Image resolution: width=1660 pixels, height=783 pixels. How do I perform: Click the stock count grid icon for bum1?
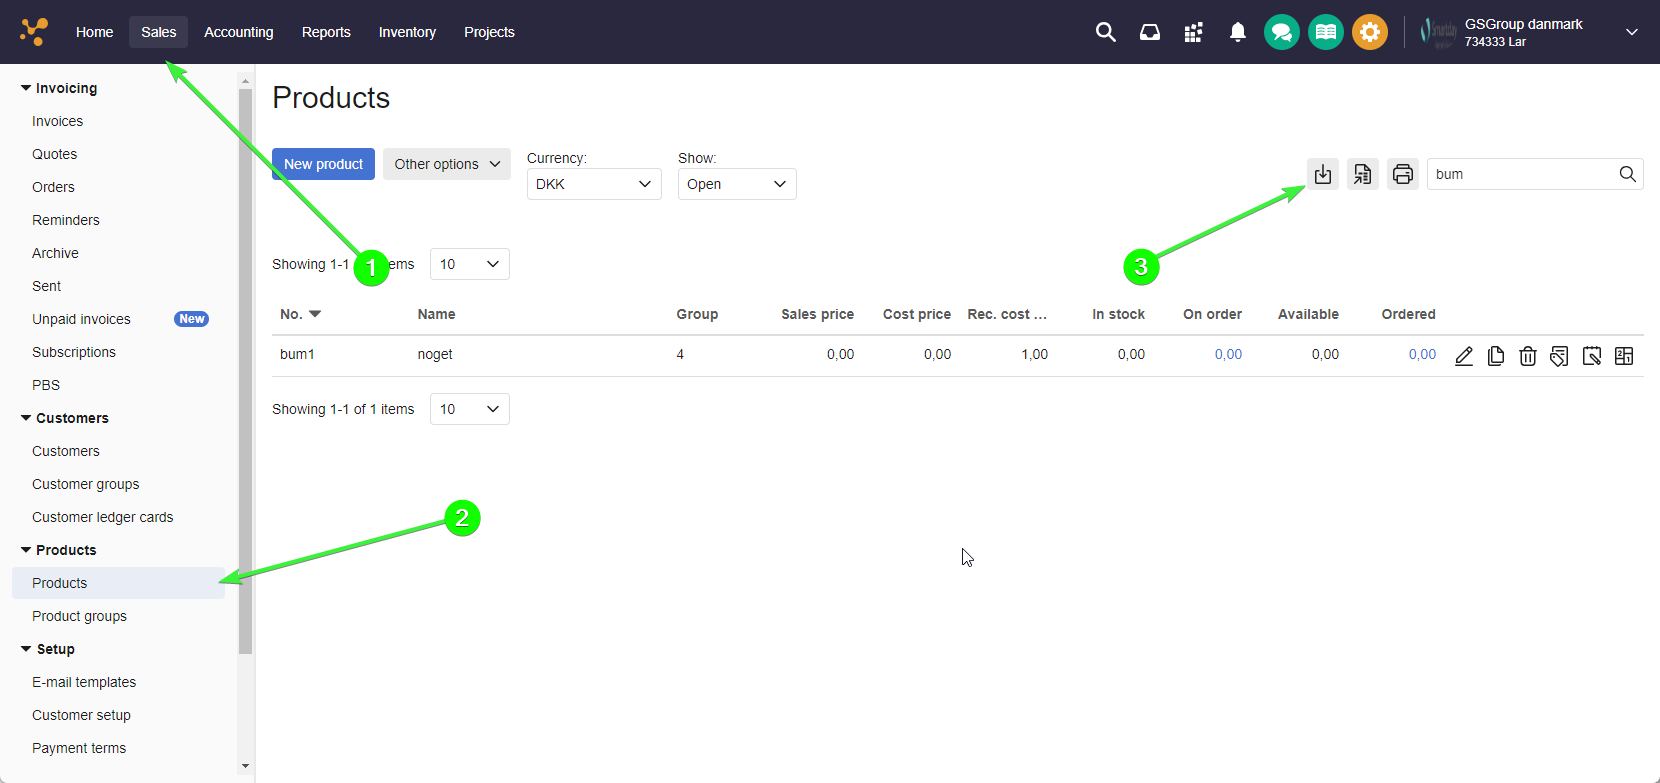point(1624,356)
